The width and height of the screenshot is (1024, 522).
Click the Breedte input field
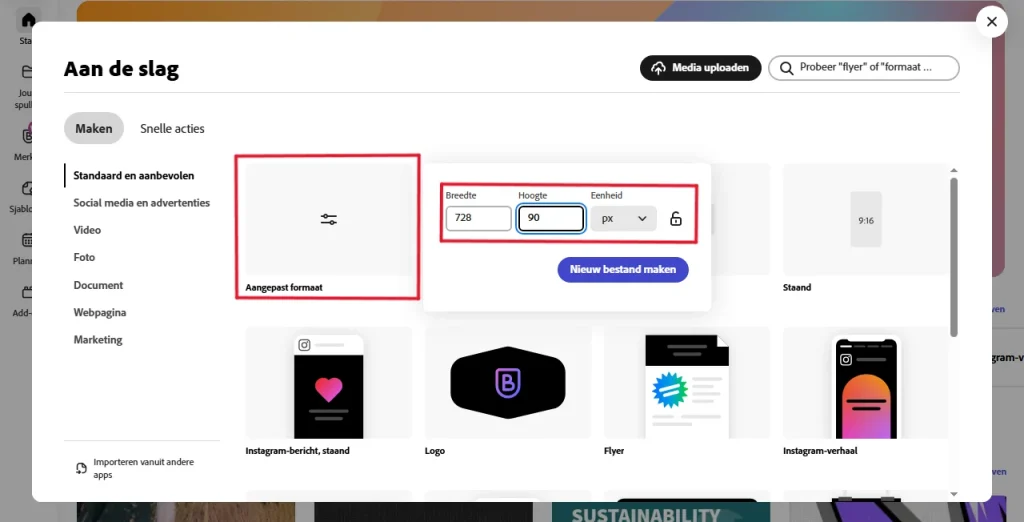(479, 218)
